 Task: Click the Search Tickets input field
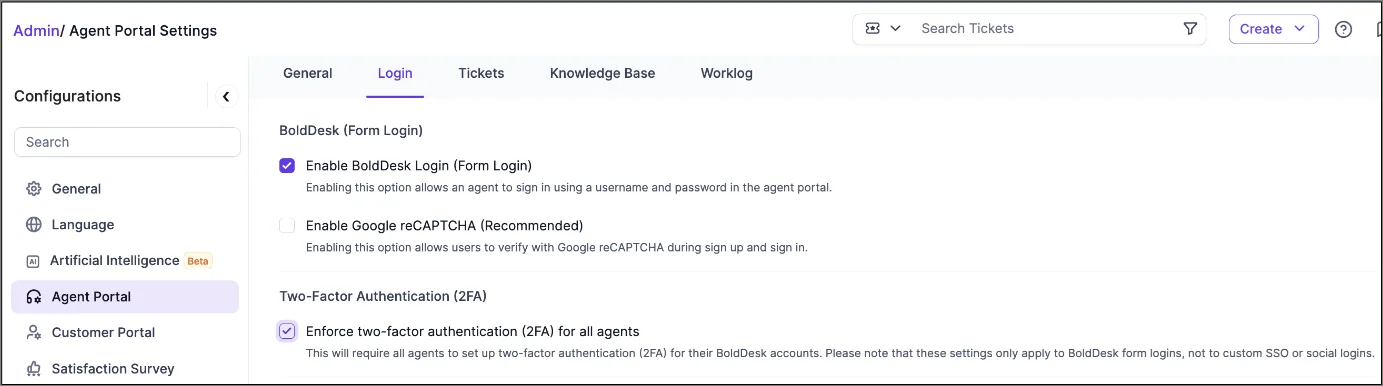click(x=1044, y=29)
